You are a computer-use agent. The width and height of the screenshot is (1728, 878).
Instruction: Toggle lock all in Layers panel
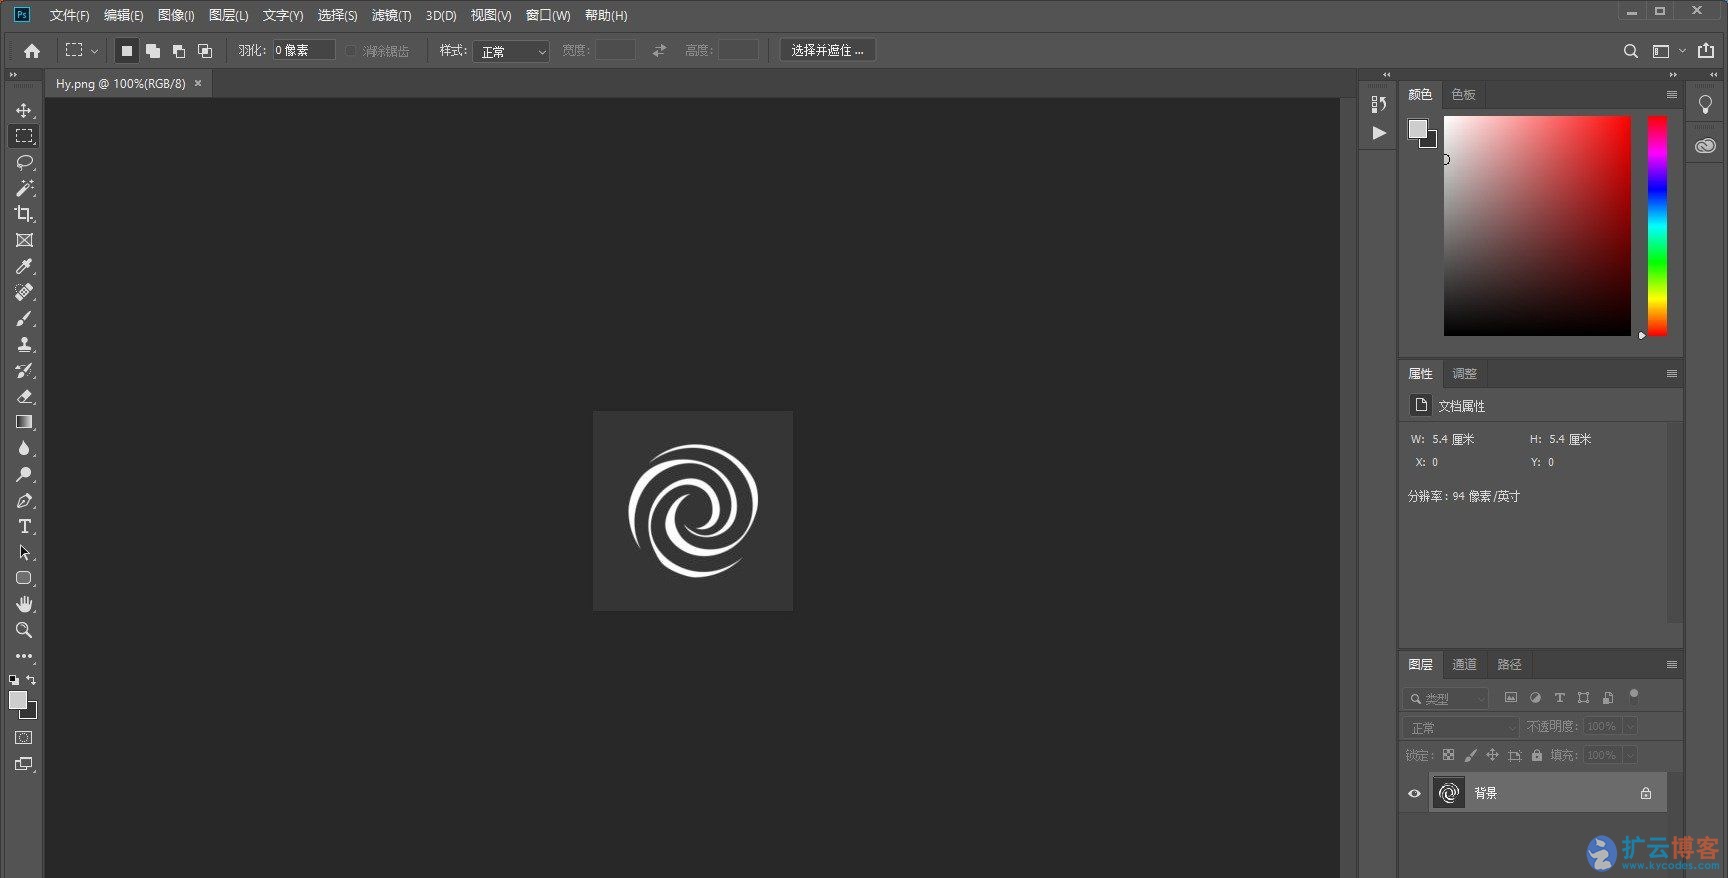pos(1537,755)
